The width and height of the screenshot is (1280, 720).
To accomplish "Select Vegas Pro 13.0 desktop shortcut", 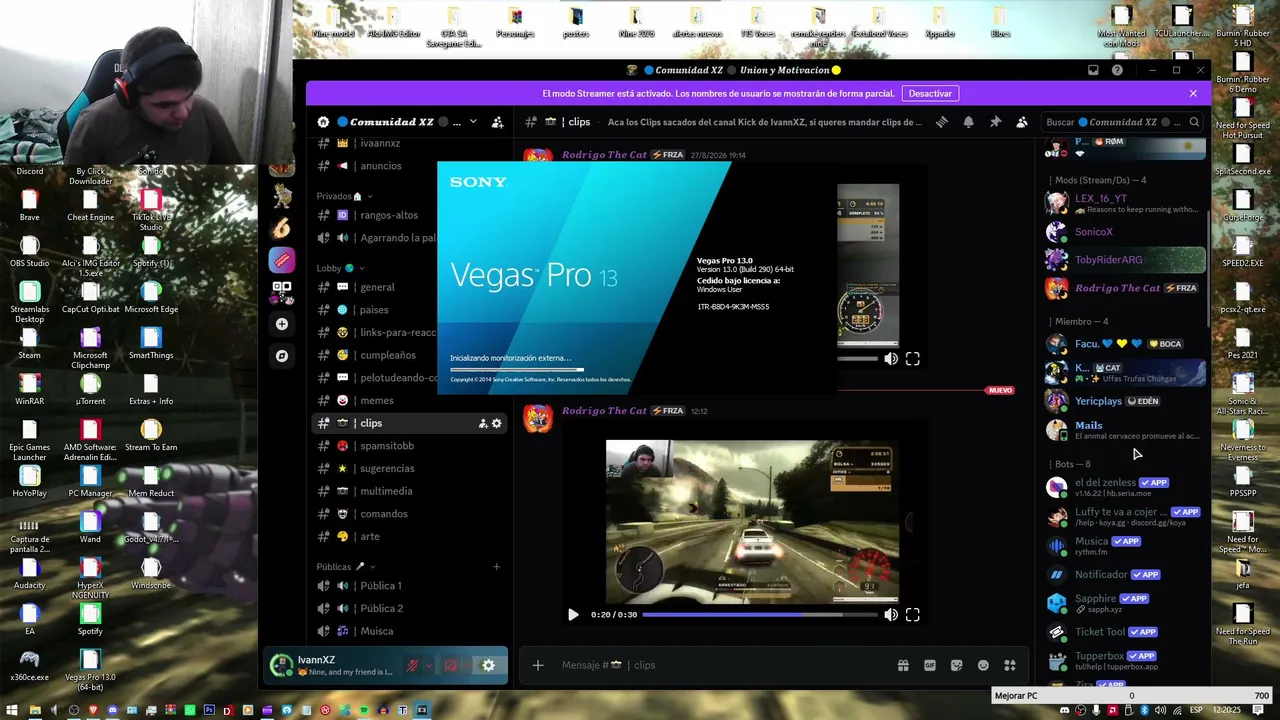I will click(x=90, y=670).
